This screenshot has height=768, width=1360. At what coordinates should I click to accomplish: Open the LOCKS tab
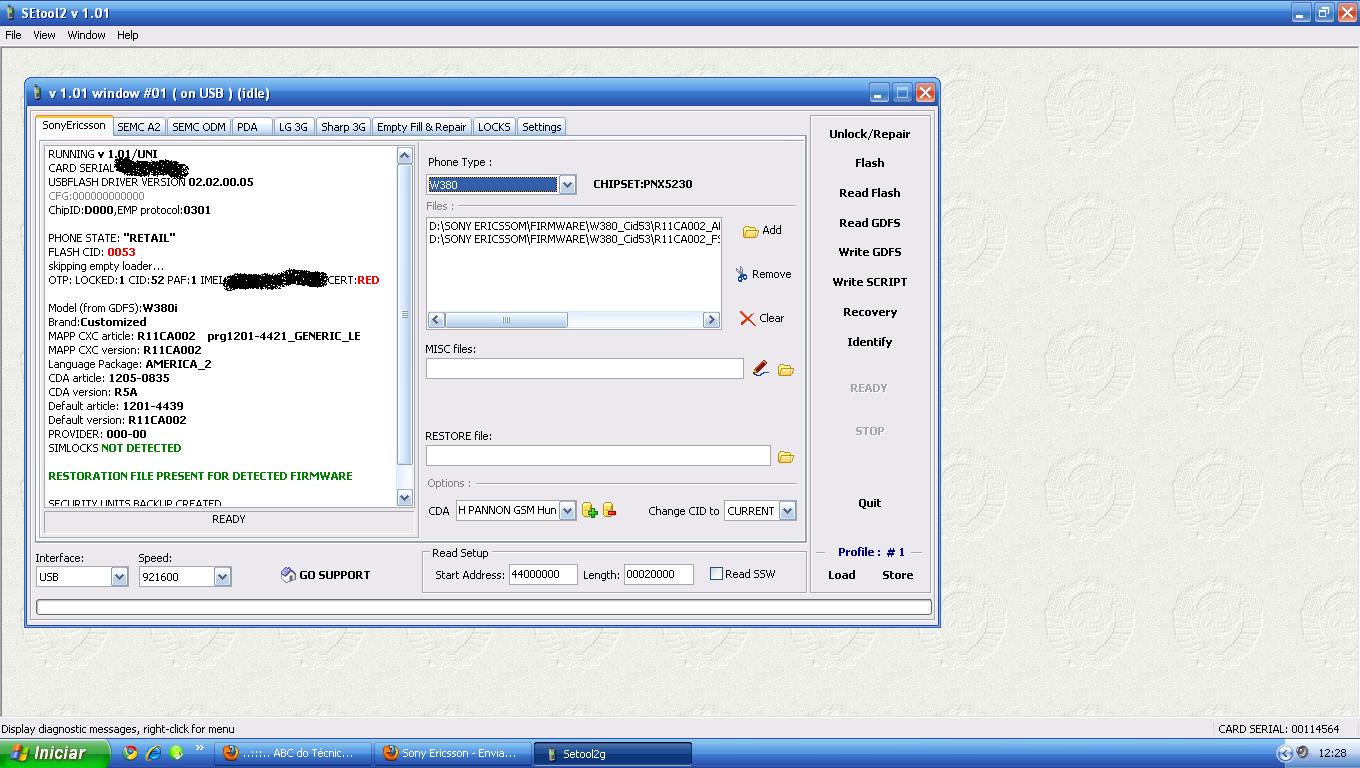click(x=494, y=127)
